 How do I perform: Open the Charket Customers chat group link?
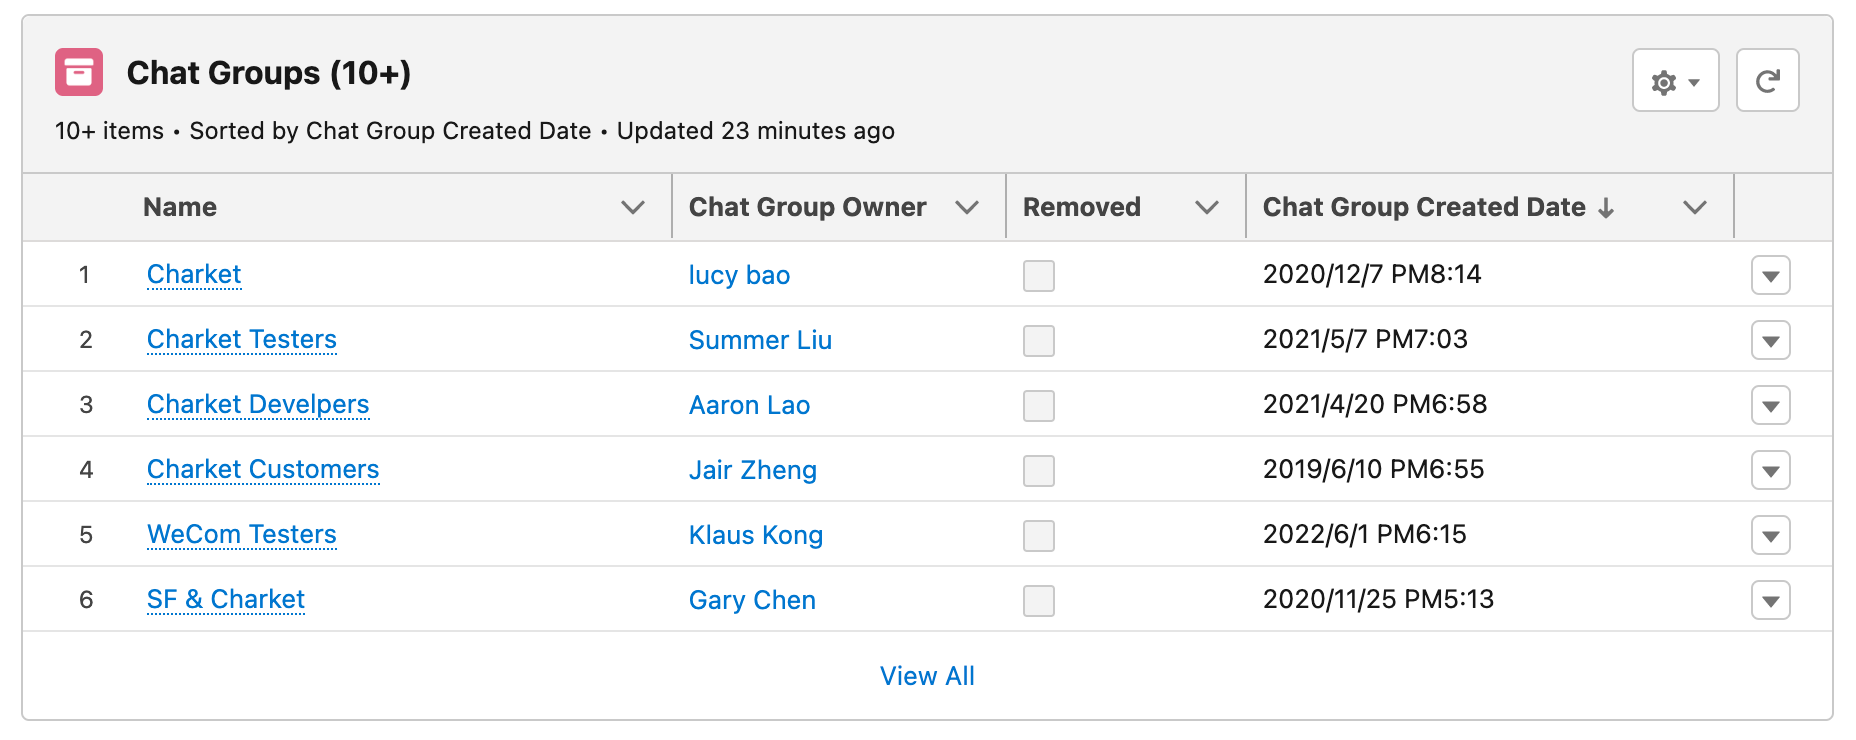coord(263,469)
